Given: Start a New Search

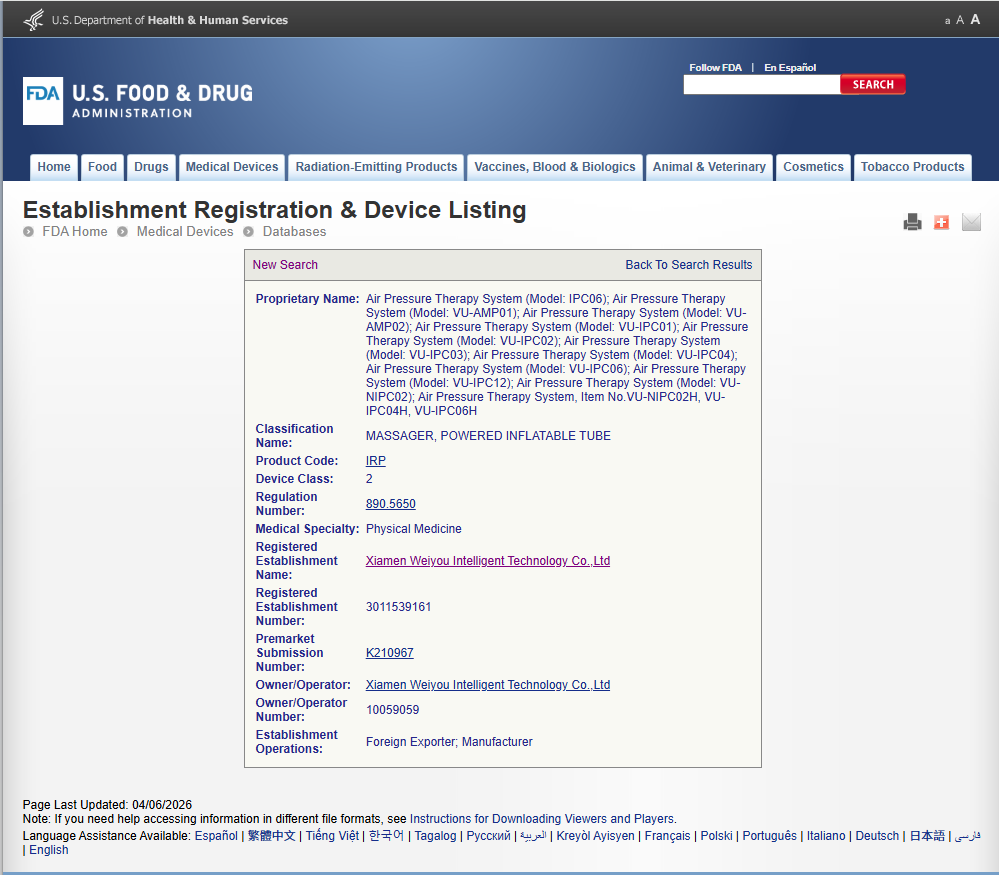Looking at the screenshot, I should click(285, 264).
